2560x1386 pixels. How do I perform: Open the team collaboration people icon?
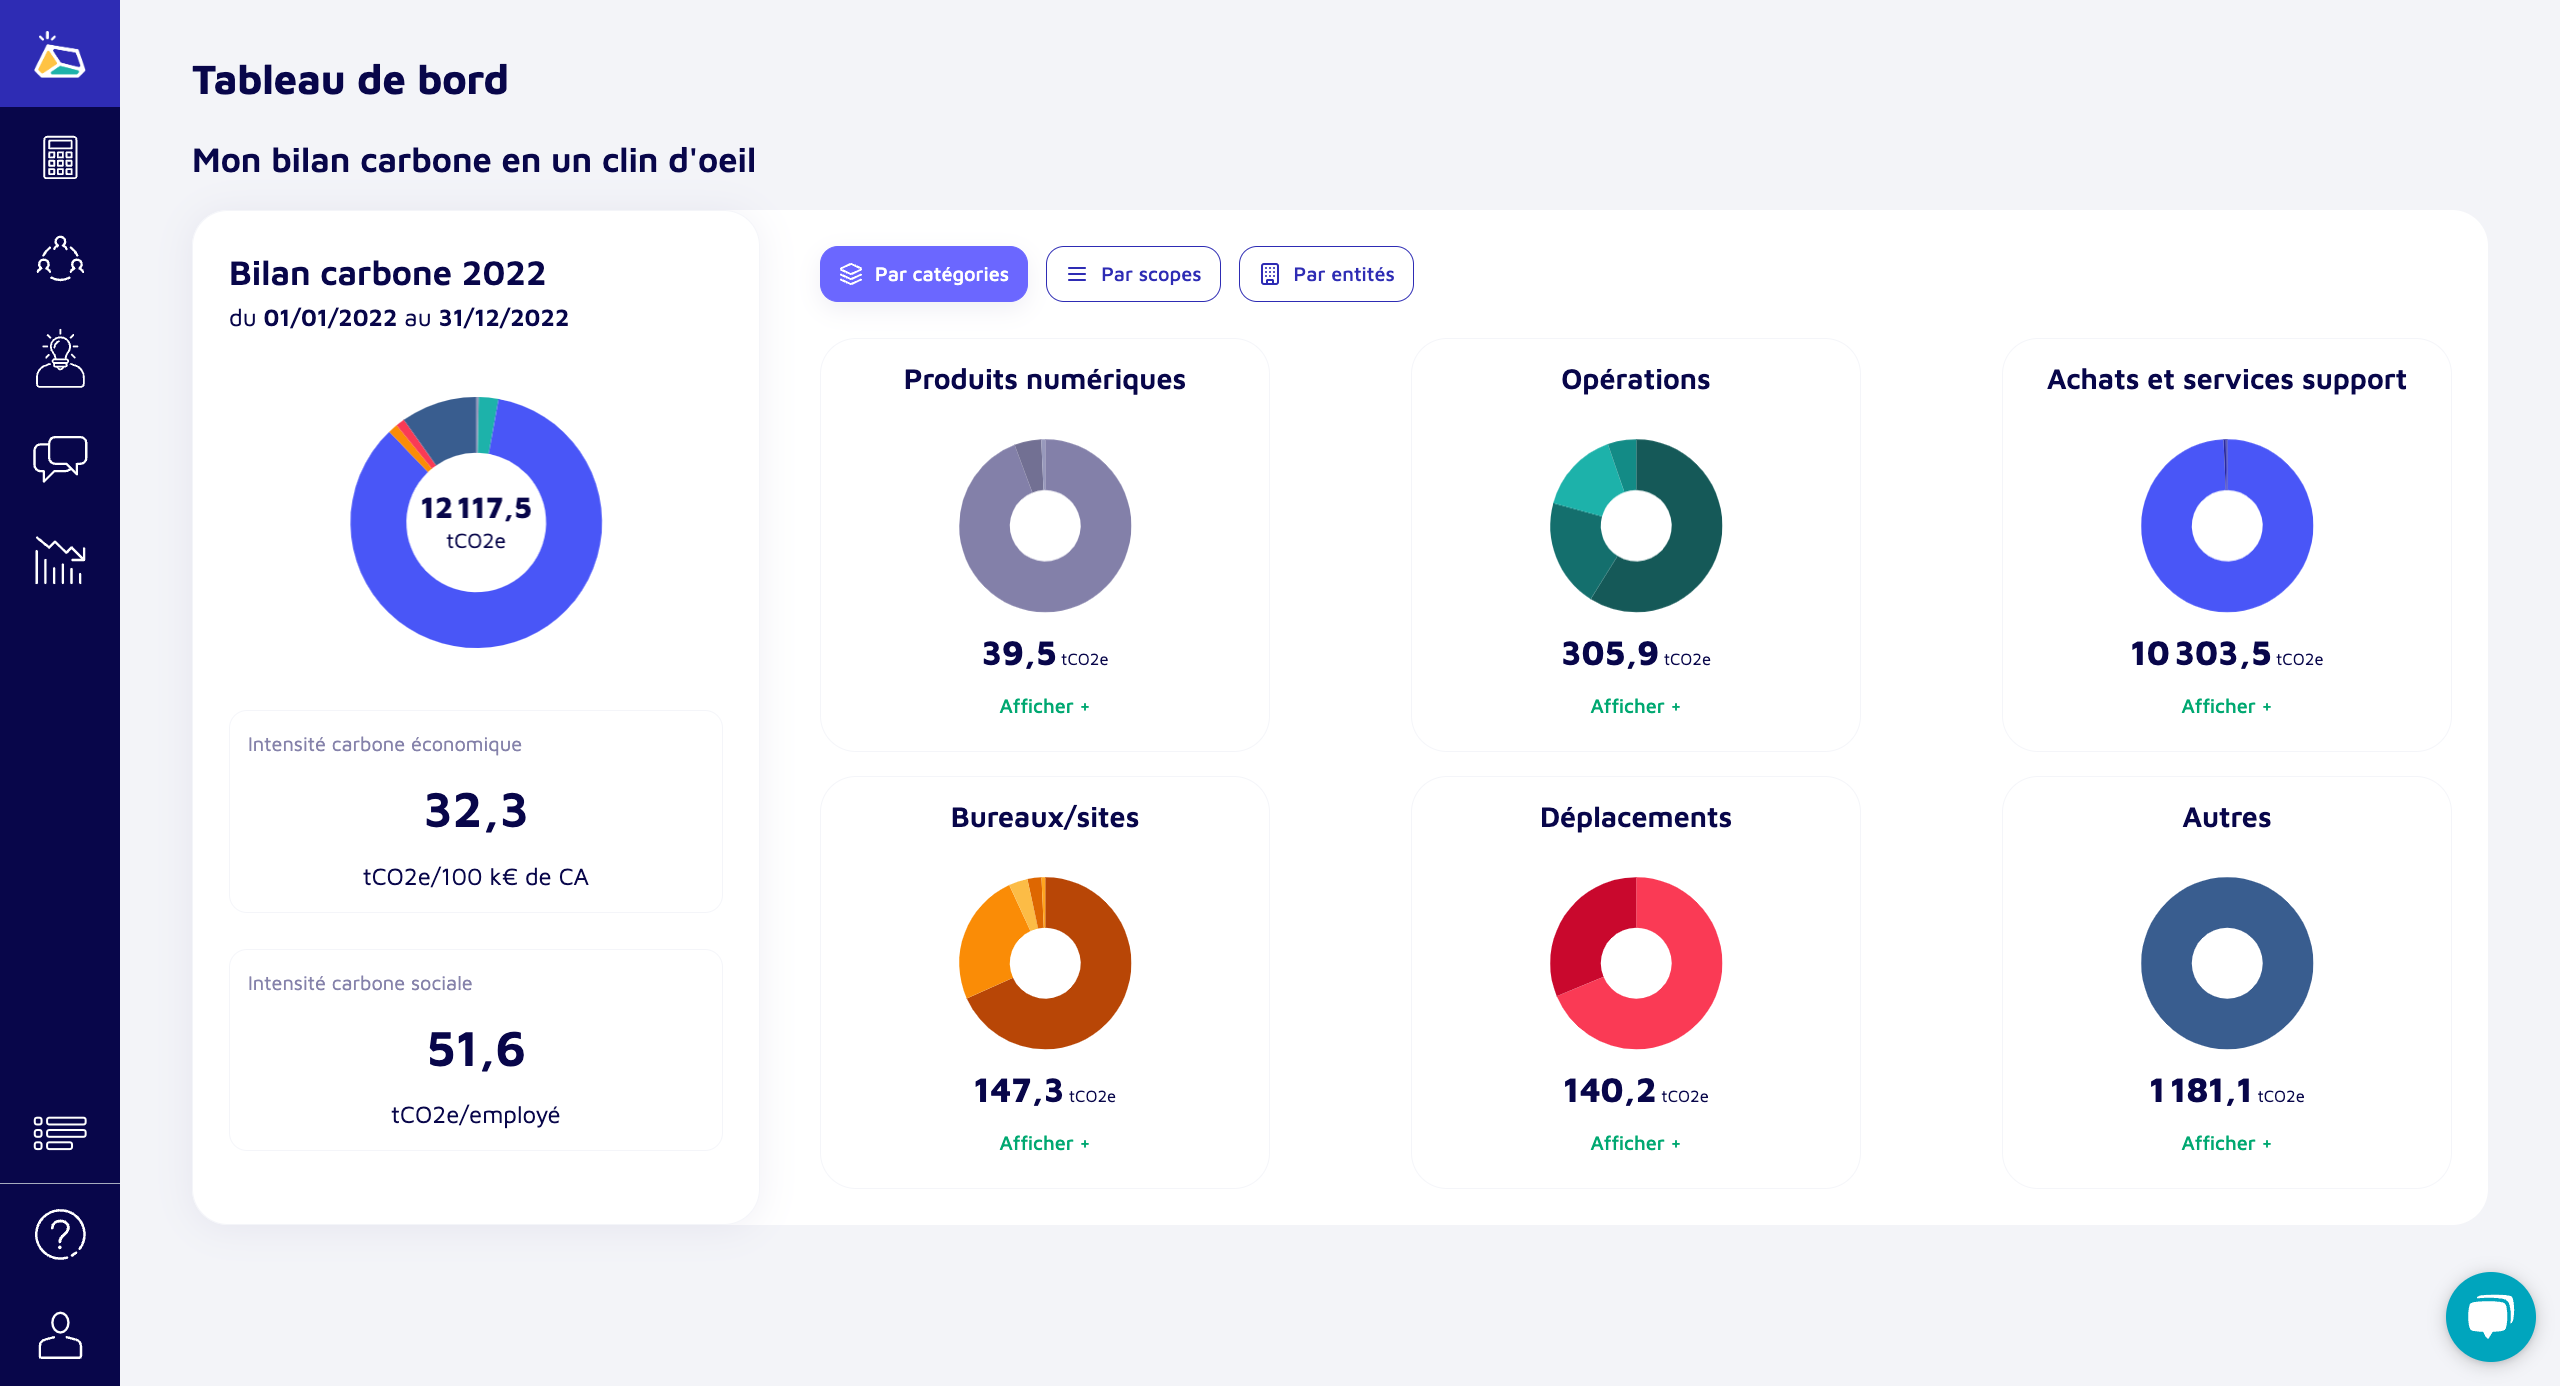(x=60, y=259)
